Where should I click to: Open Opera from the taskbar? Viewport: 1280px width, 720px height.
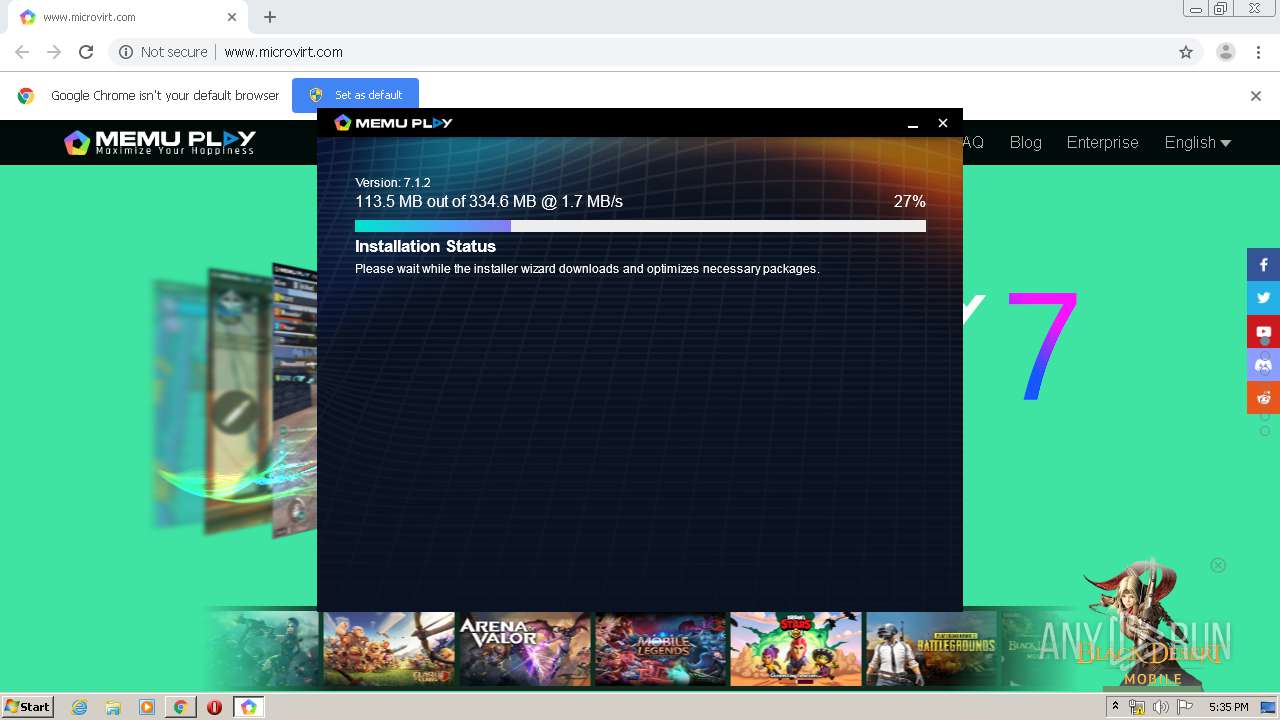[x=214, y=707]
